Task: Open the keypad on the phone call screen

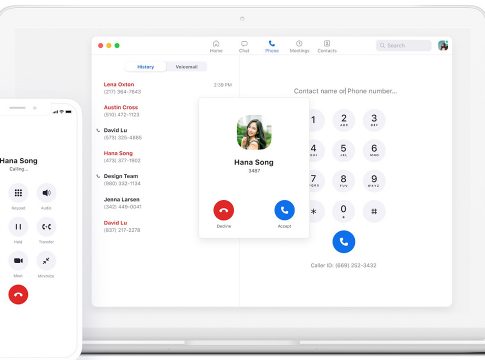Action: point(18,193)
